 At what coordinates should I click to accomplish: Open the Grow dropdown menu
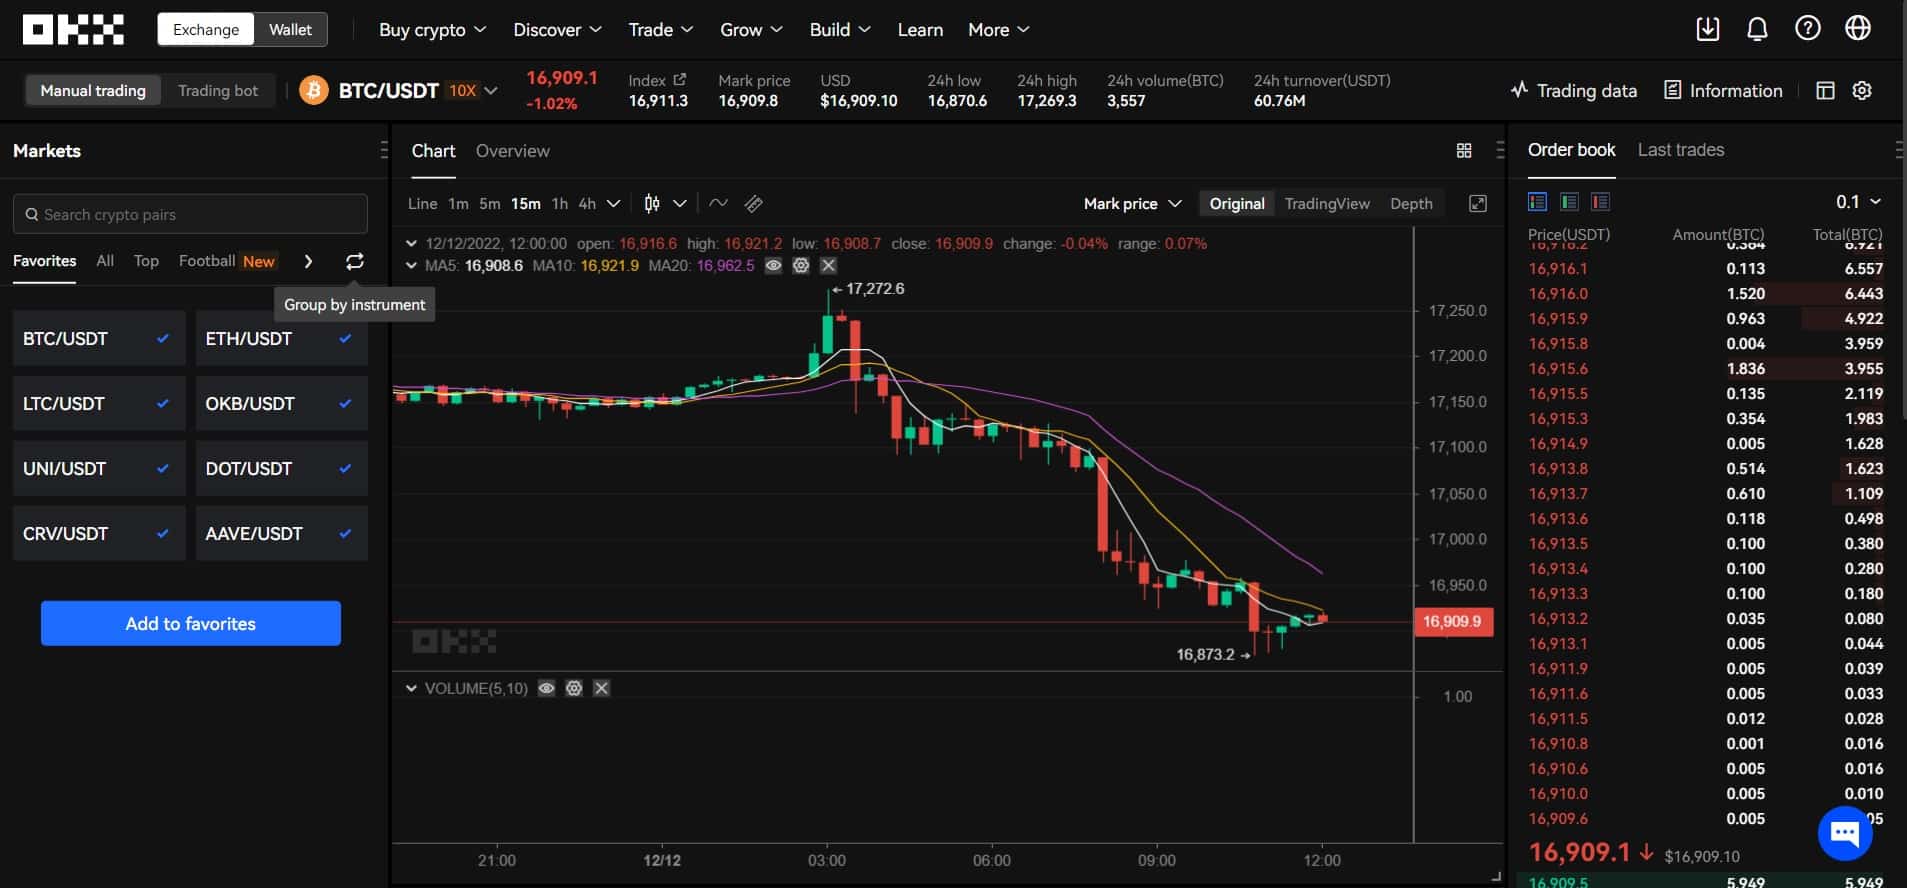[751, 30]
